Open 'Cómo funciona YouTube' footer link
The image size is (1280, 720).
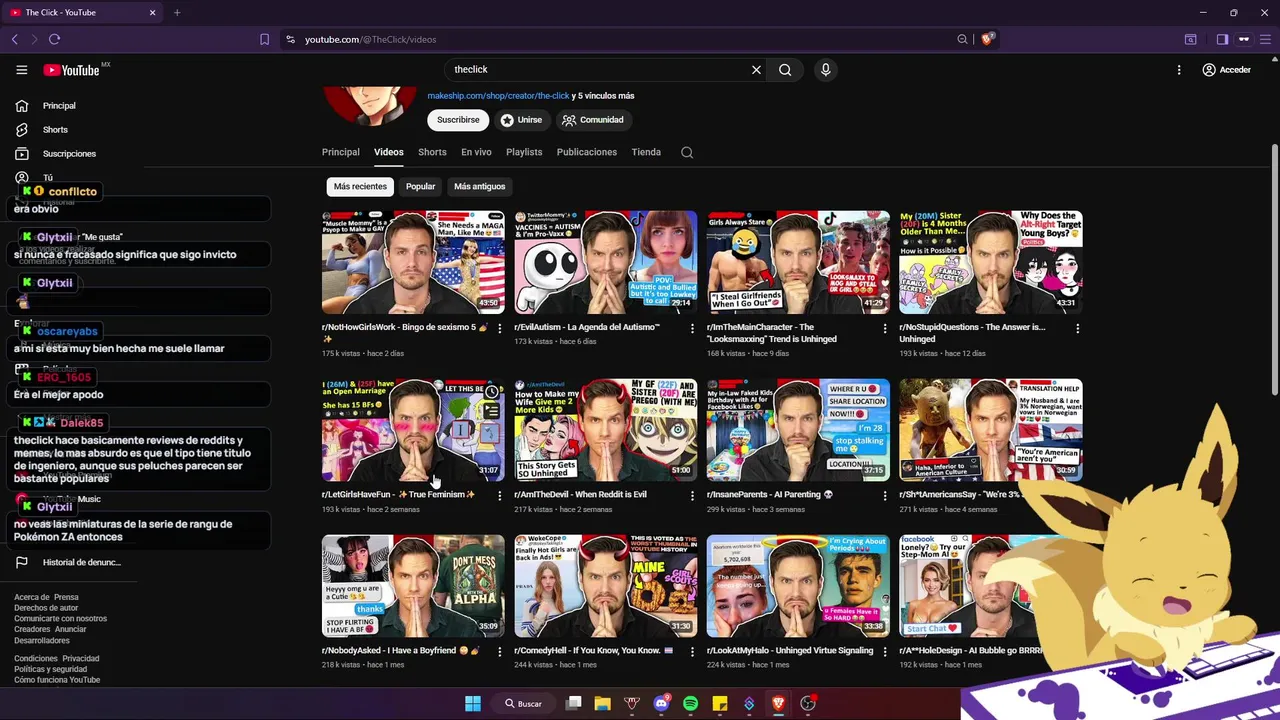click(57, 680)
